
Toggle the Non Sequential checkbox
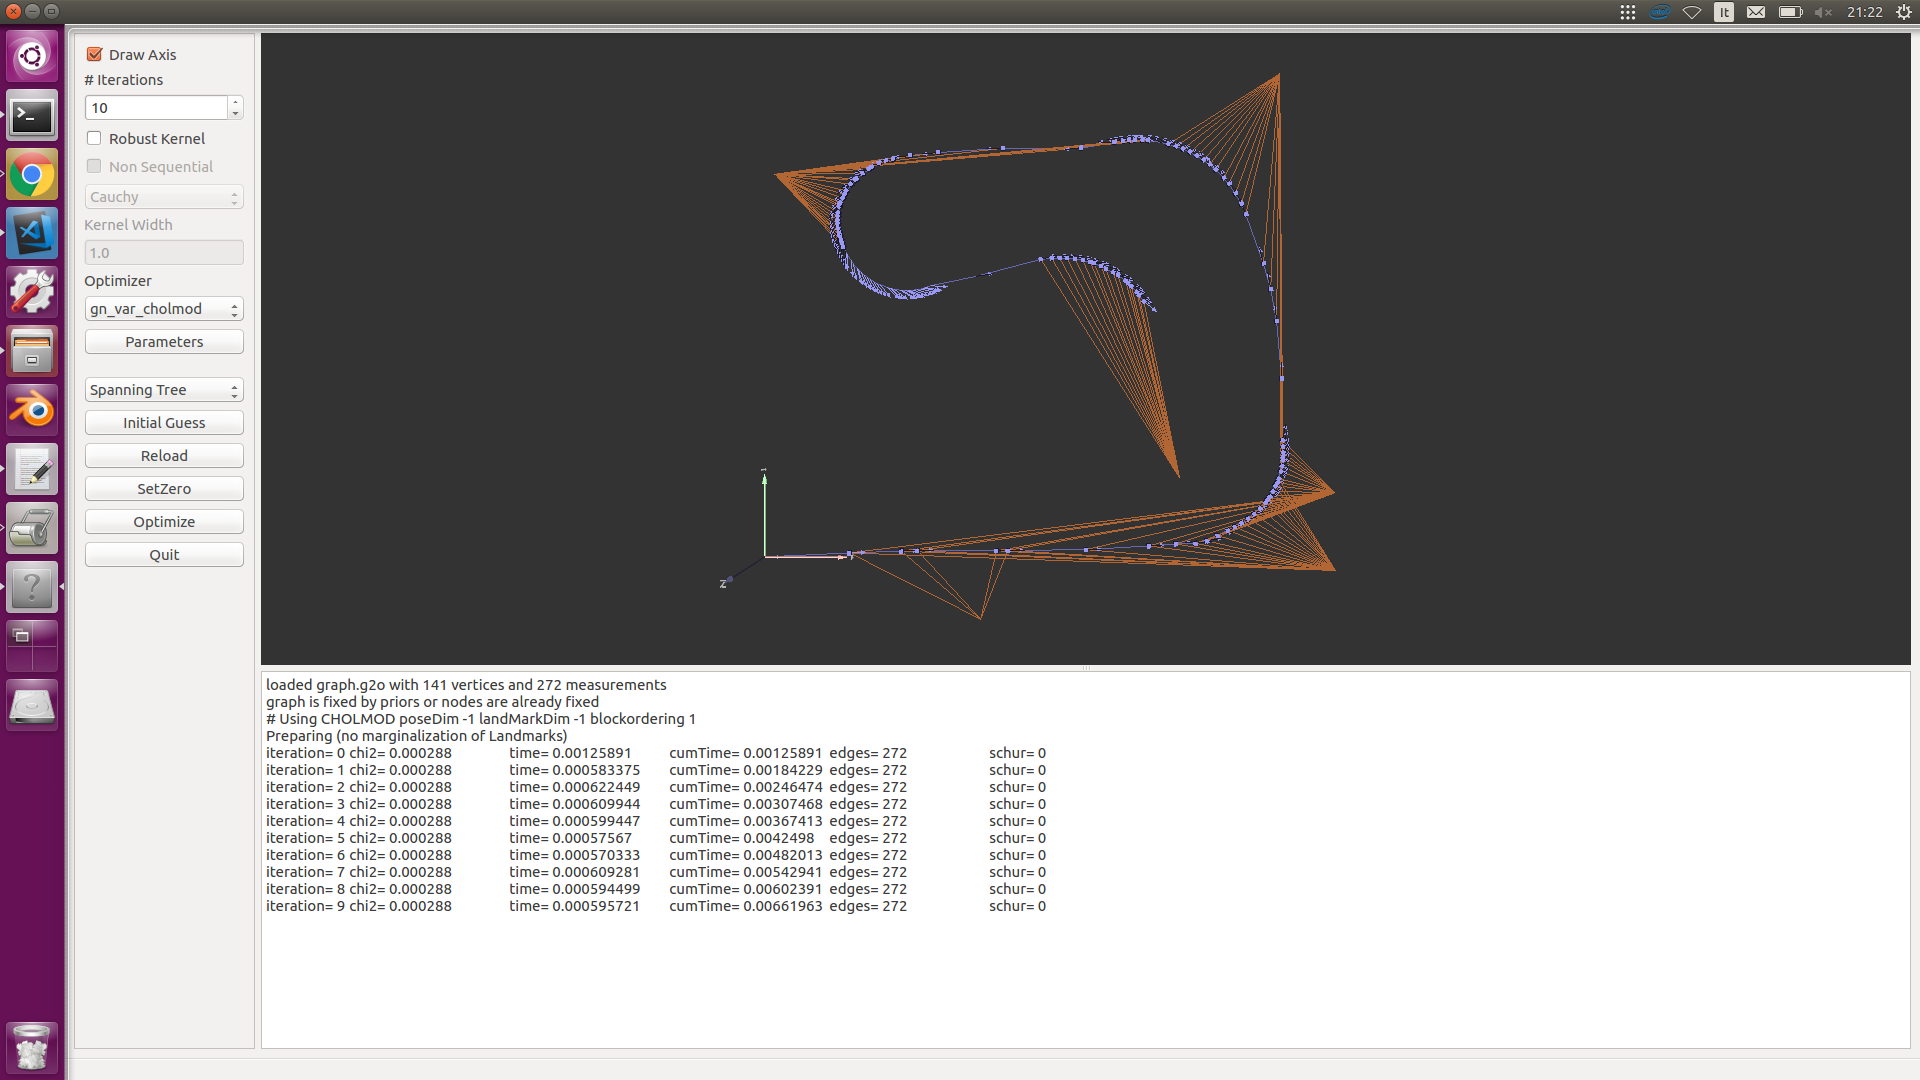pos(94,166)
